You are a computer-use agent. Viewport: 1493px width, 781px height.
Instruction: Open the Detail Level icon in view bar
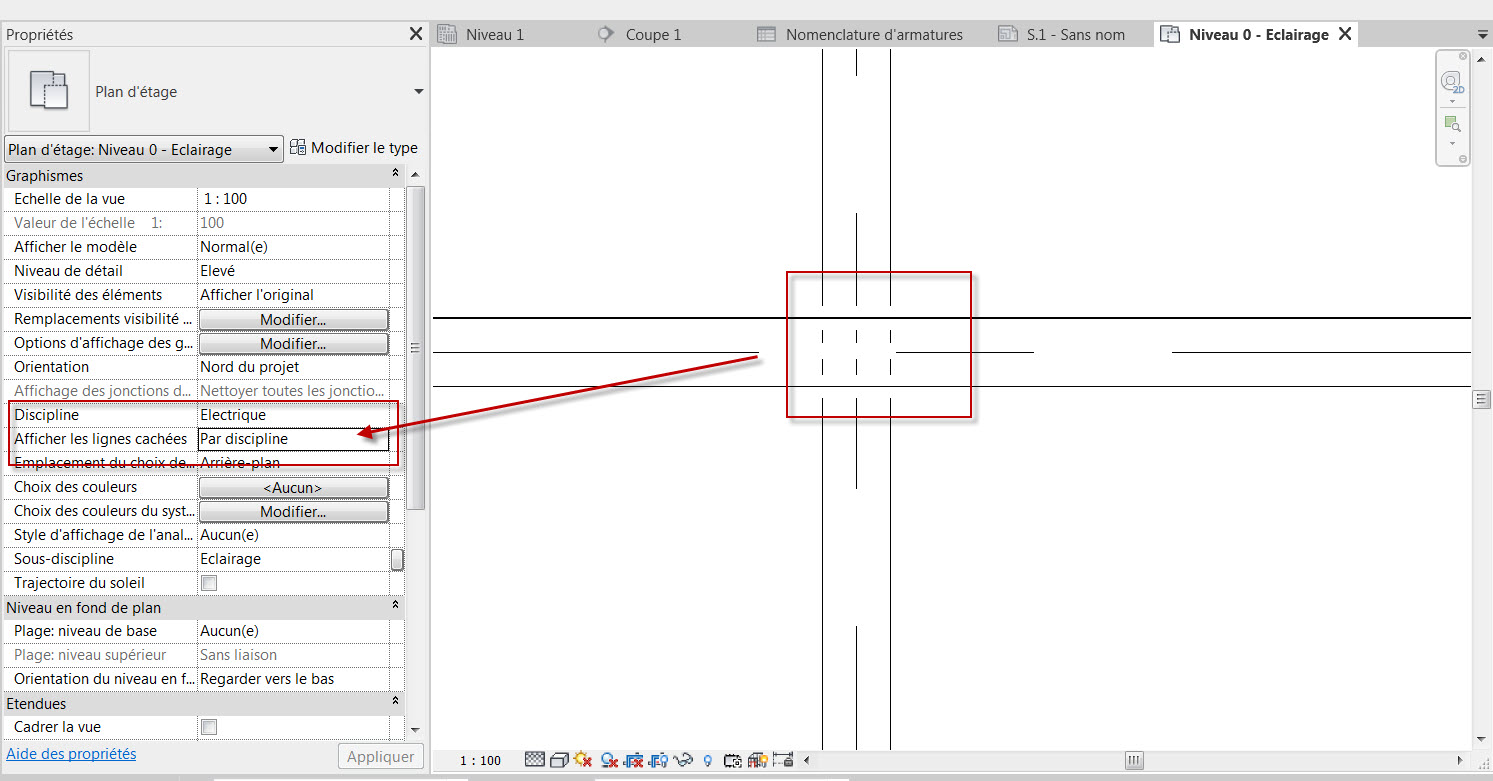click(535, 760)
